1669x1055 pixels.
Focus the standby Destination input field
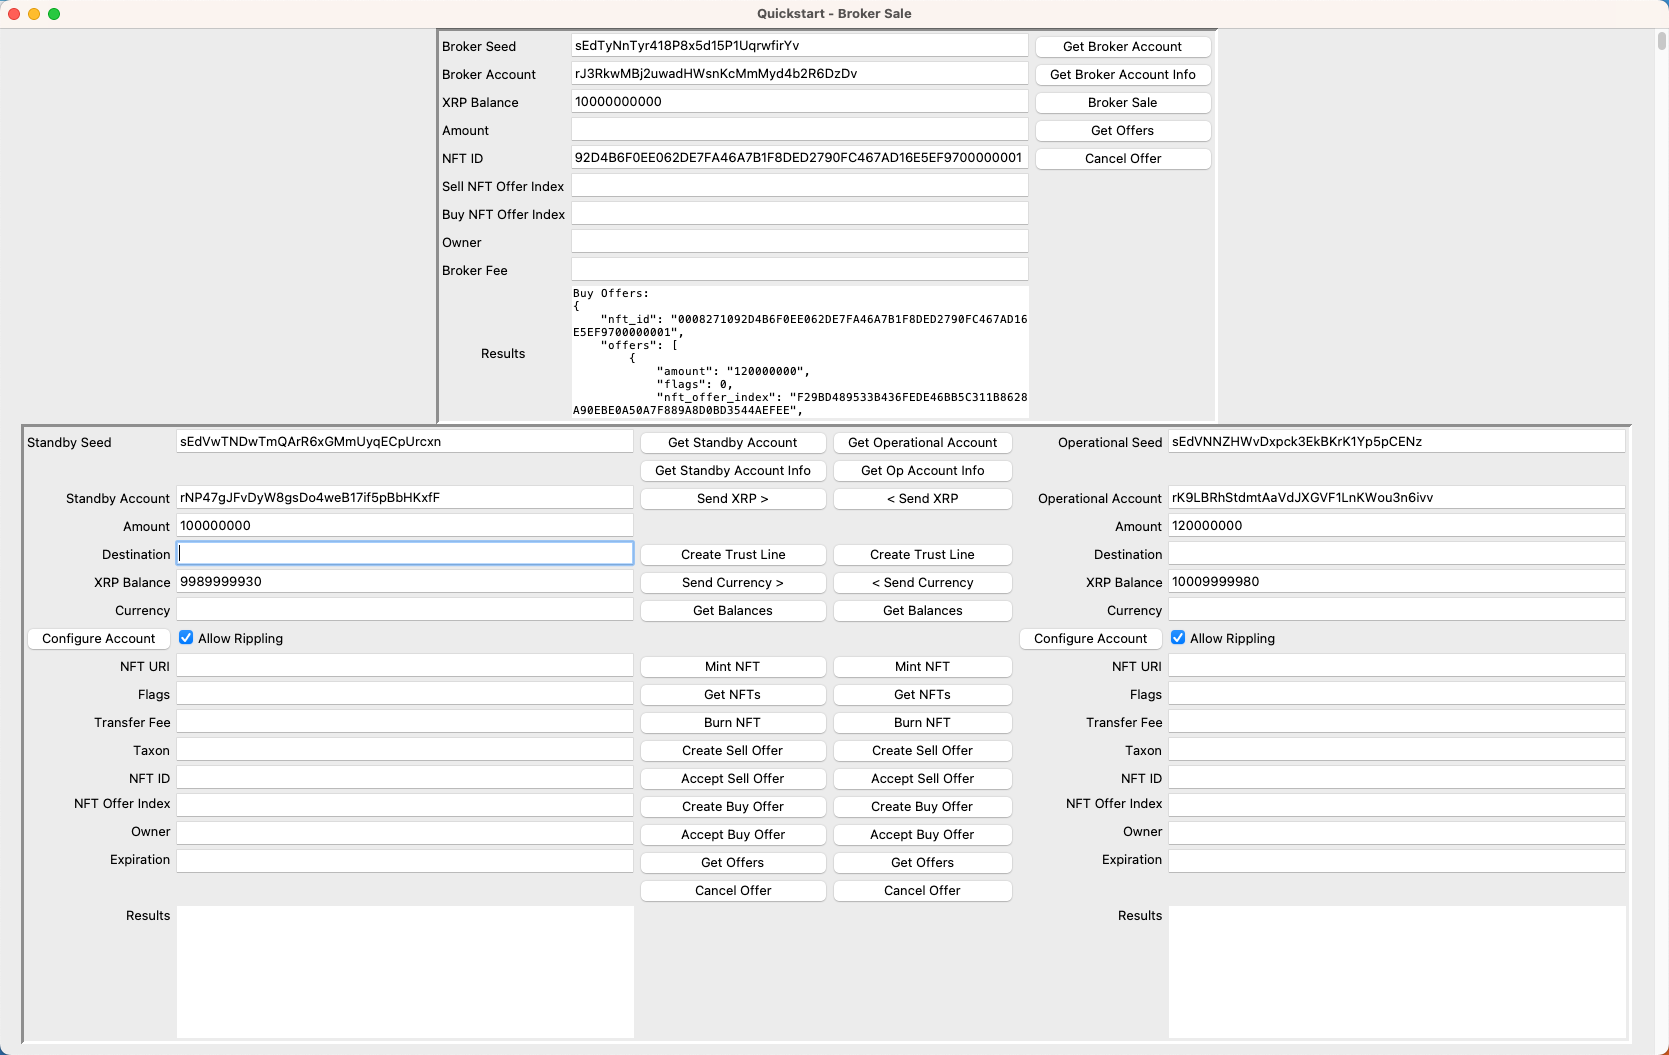[x=405, y=554]
